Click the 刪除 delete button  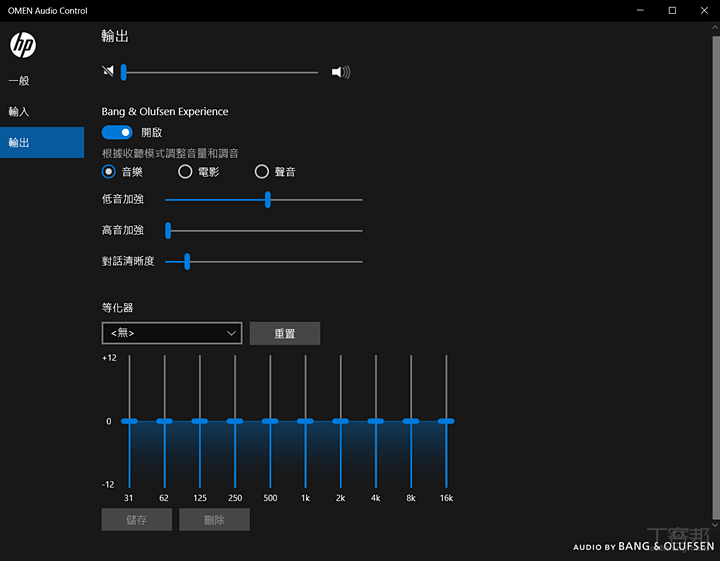(214, 520)
